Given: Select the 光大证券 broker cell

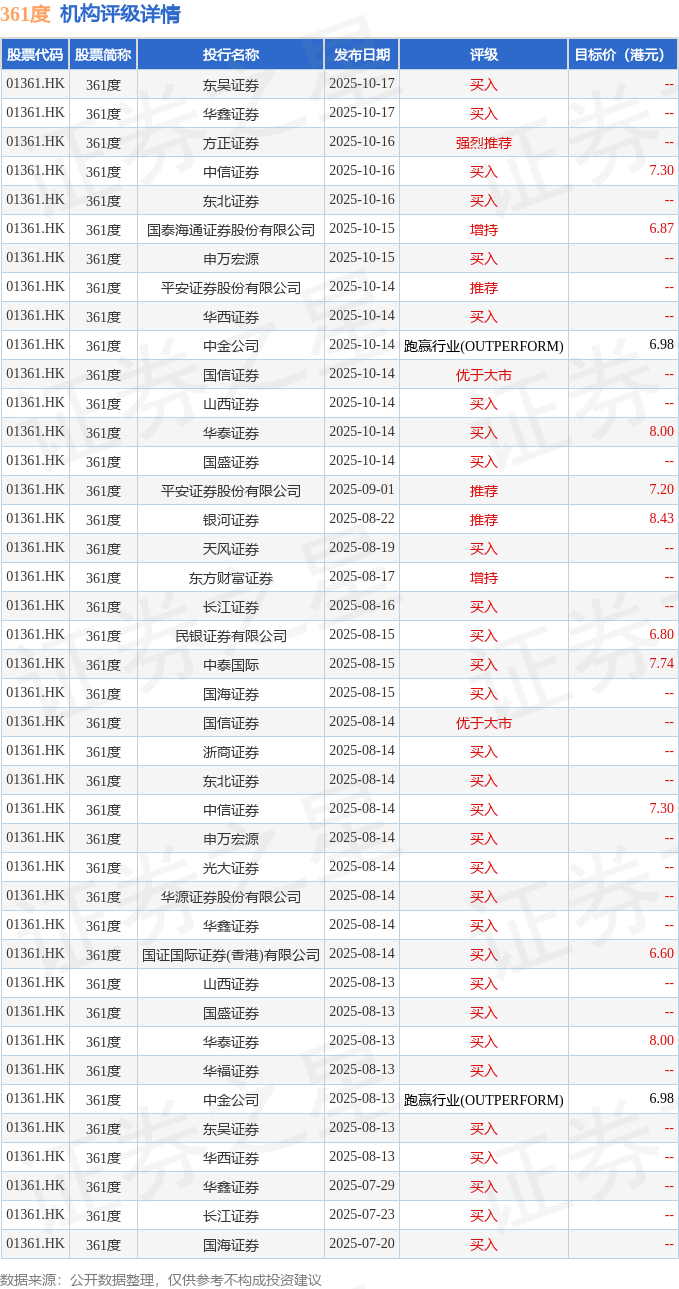Looking at the screenshot, I should coord(231,868).
